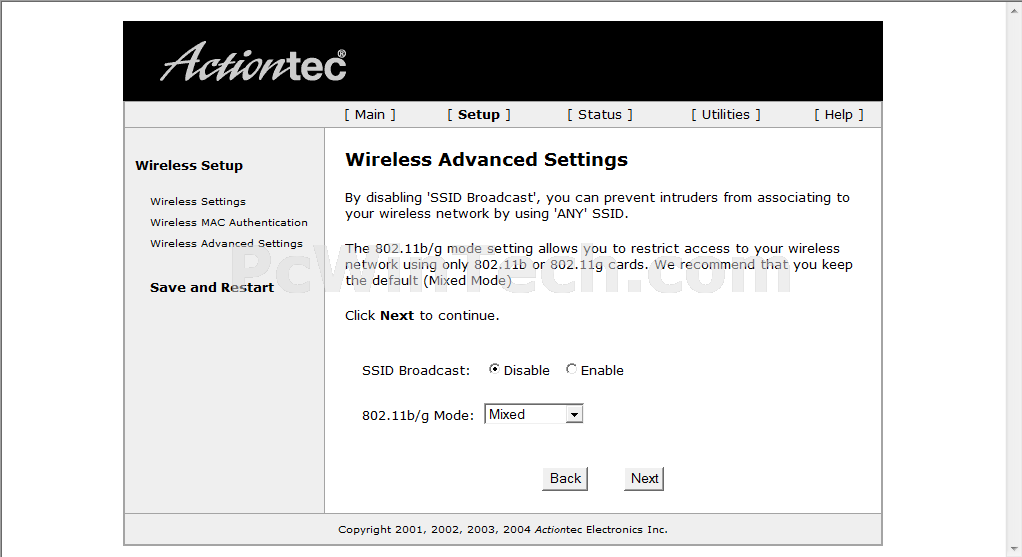The height and width of the screenshot is (557, 1022).
Task: Click the 802.11b/g Mode label
Action: pos(418,416)
